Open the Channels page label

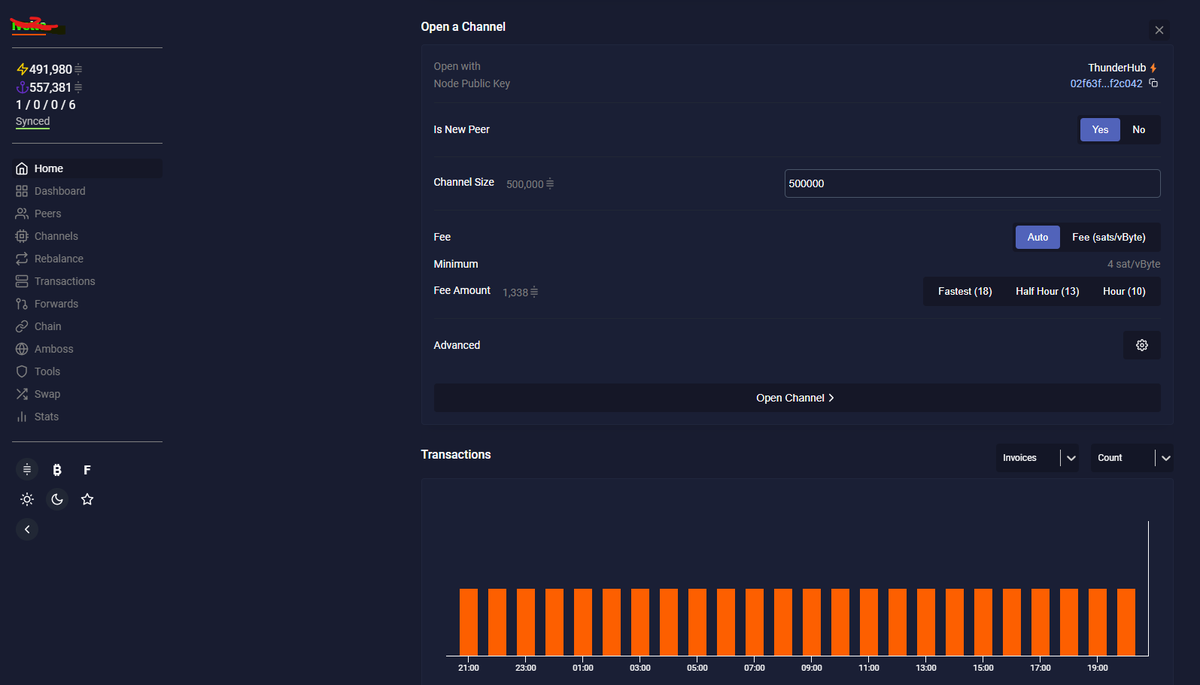coord(56,236)
